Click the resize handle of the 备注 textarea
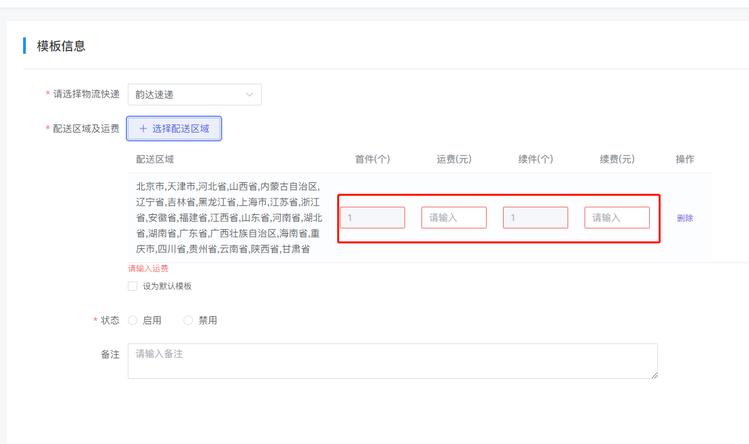The height and width of the screenshot is (444, 749). click(654, 376)
